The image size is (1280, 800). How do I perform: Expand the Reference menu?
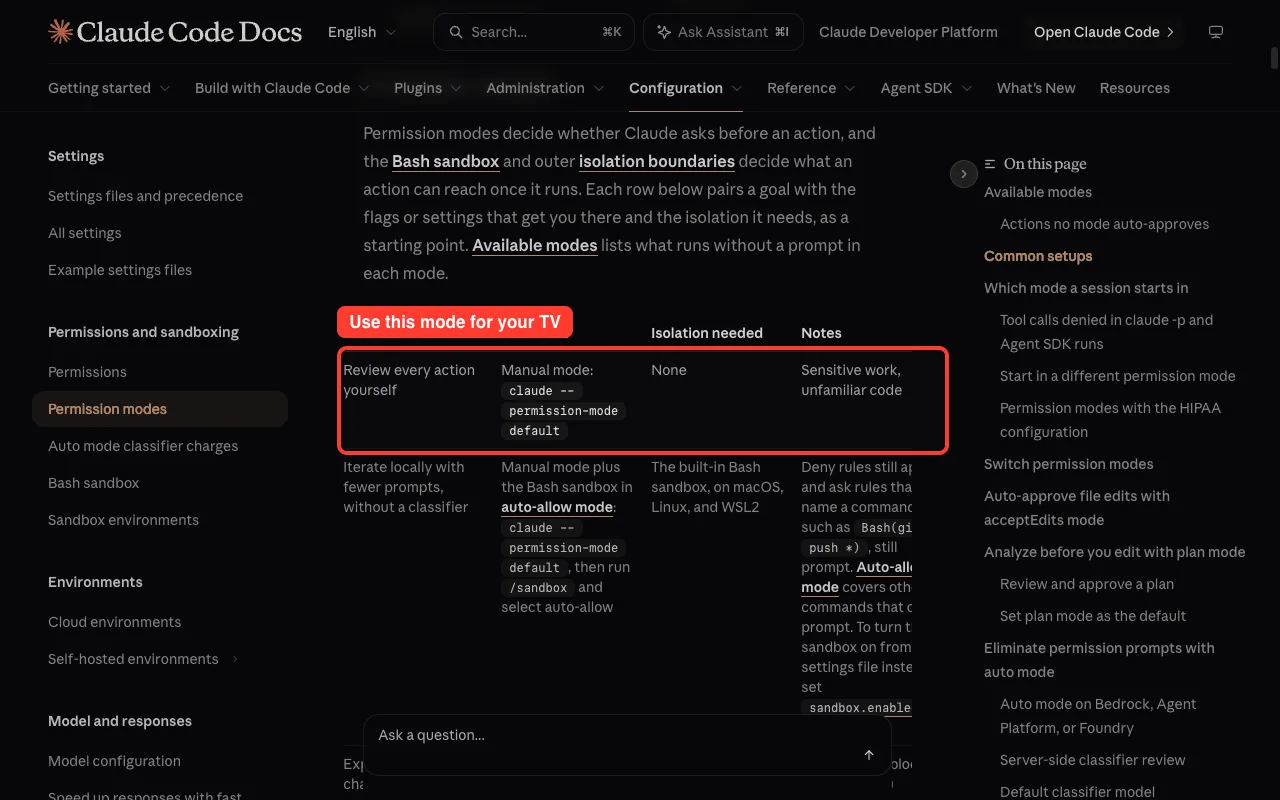(811, 88)
